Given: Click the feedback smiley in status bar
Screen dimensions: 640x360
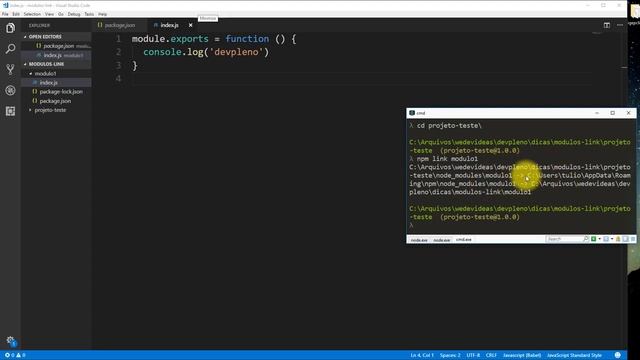Looking at the screenshot, I should pos(618,355).
